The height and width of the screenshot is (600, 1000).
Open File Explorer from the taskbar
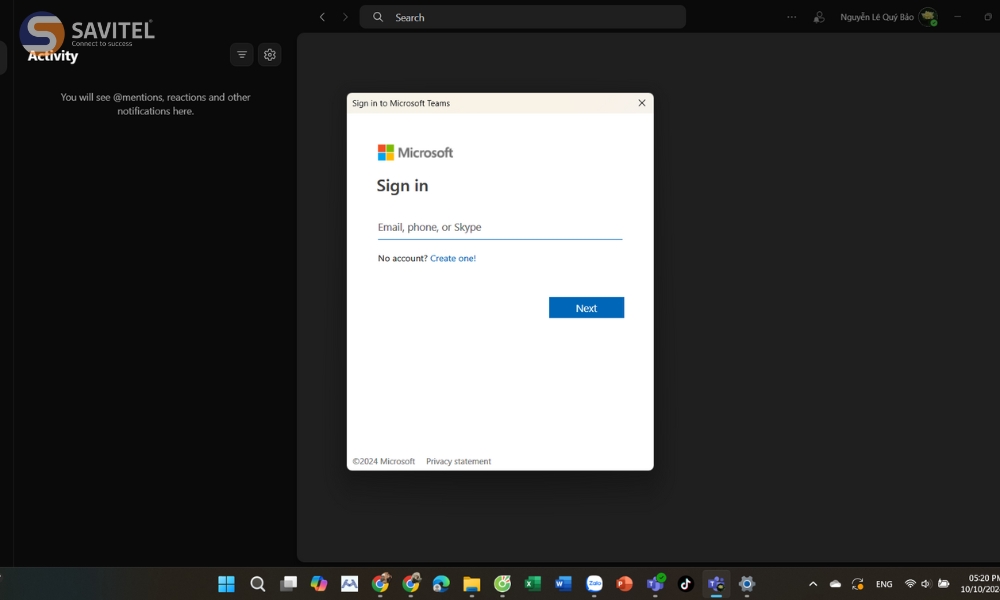coord(471,583)
